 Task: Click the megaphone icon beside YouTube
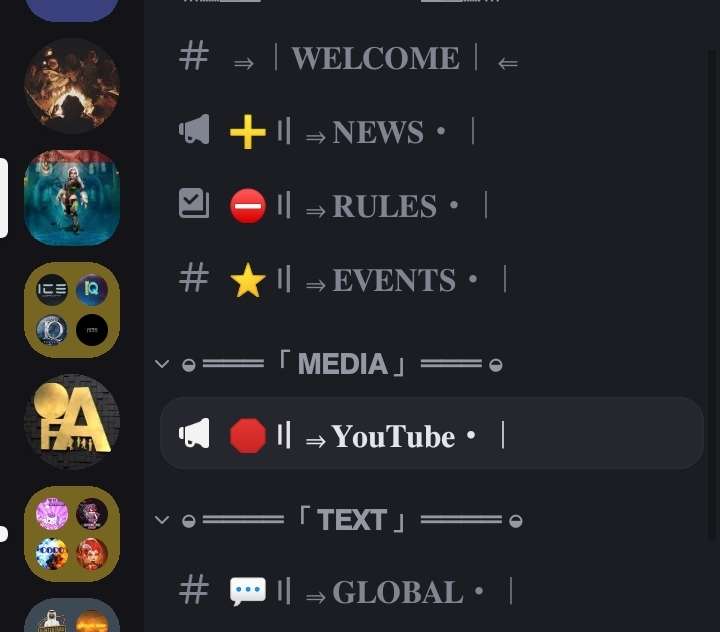click(x=194, y=433)
